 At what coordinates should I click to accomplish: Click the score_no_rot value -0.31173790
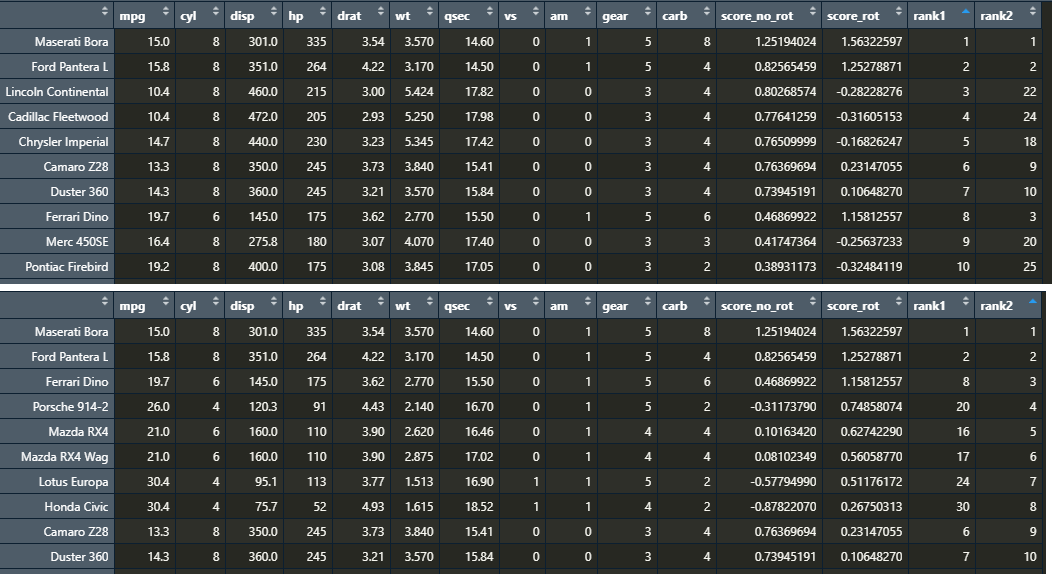[x=784, y=407]
